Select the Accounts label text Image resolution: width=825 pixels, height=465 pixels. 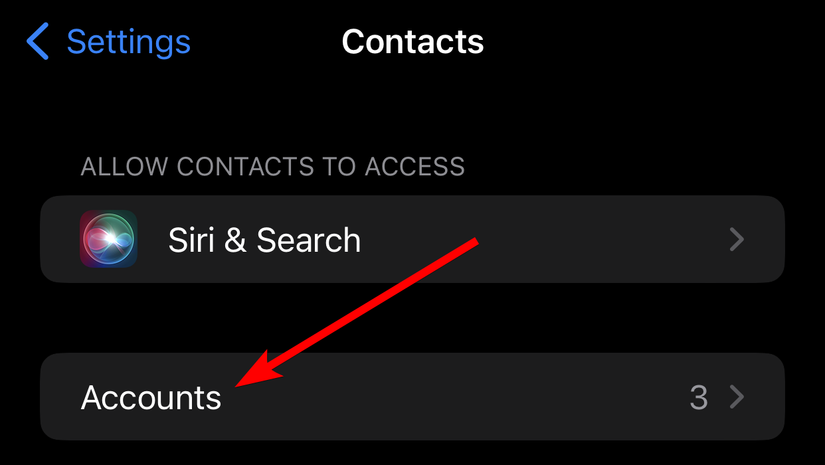pos(151,397)
